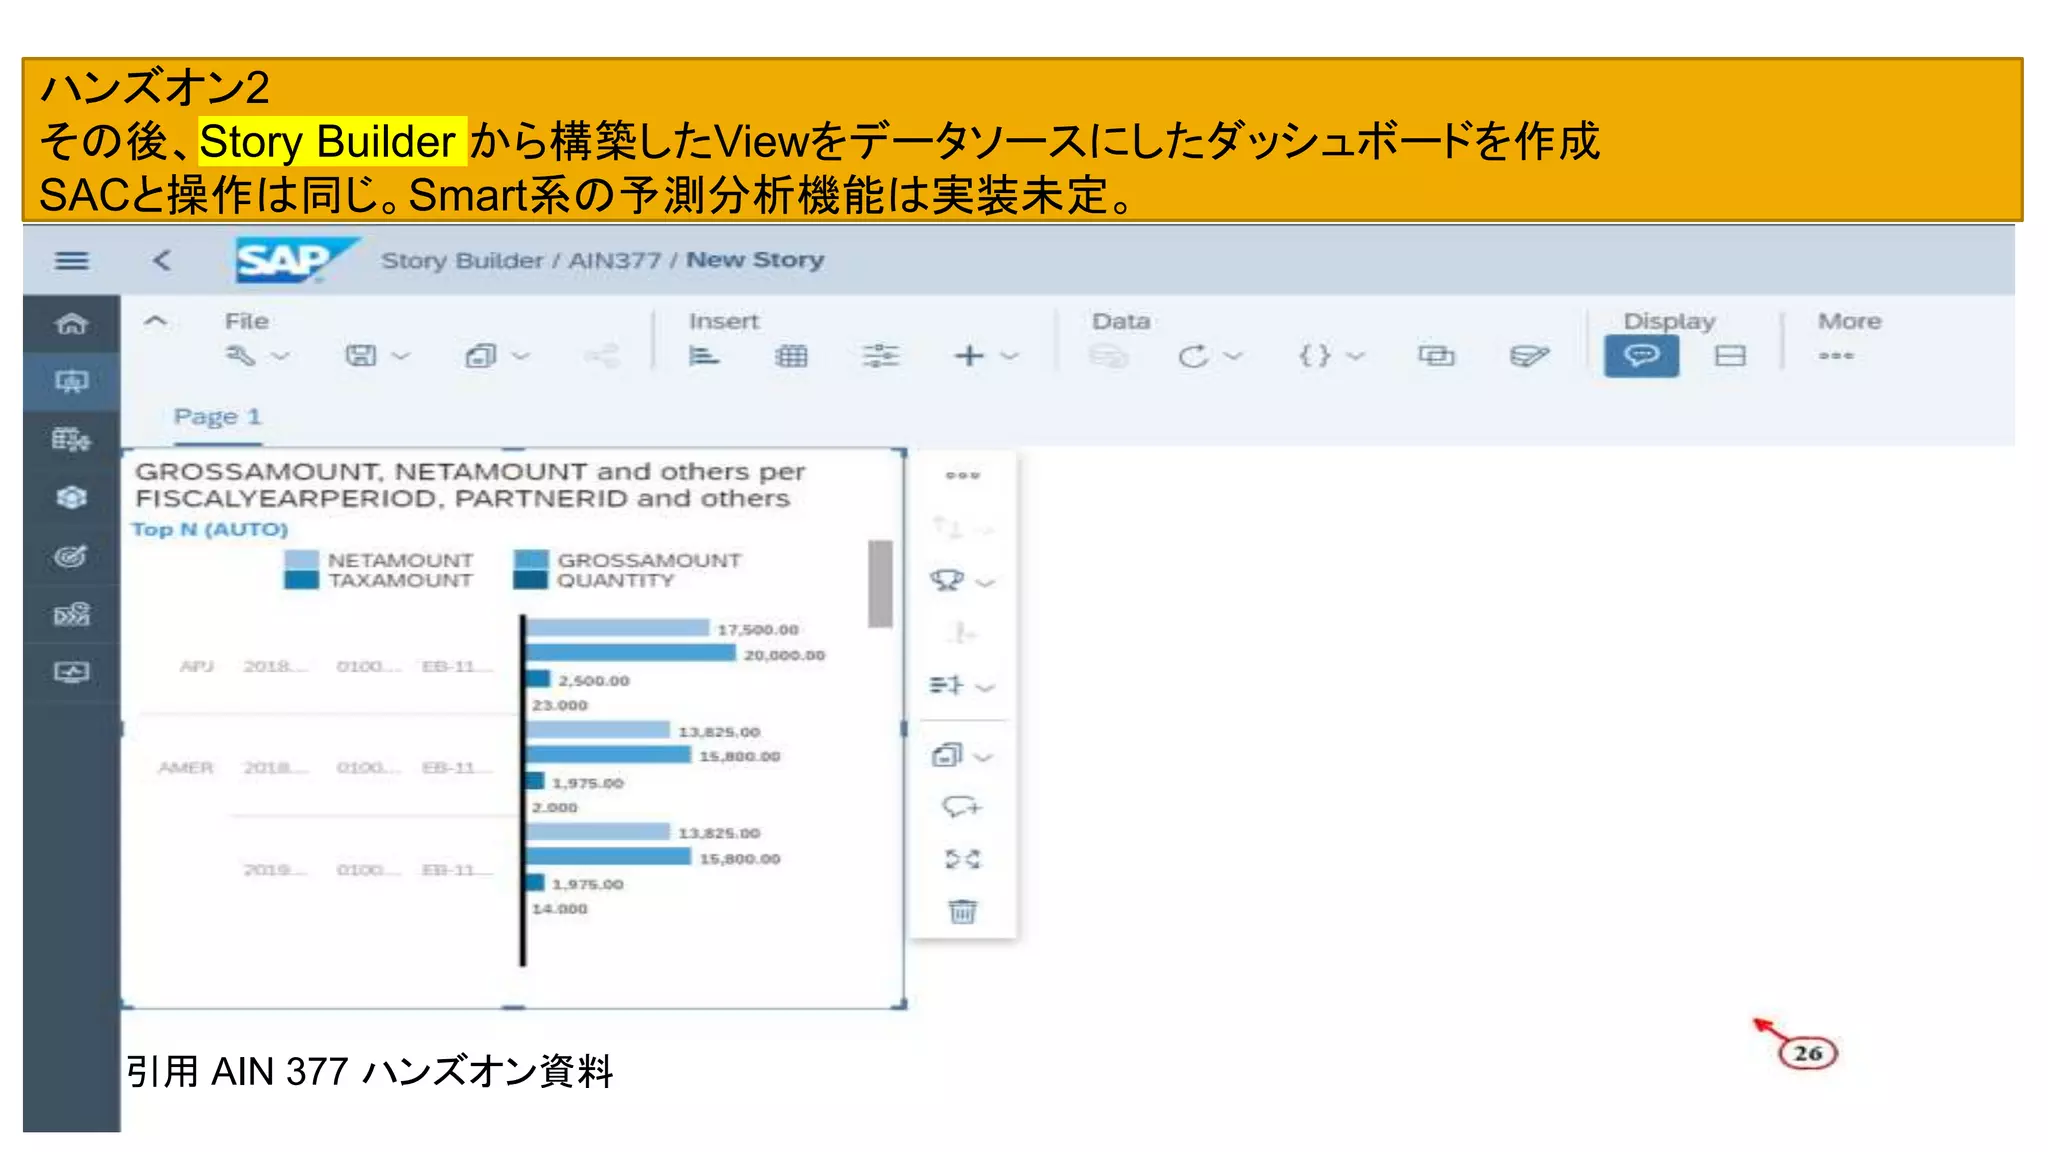Click the Top N (AUTO) link

click(210, 529)
